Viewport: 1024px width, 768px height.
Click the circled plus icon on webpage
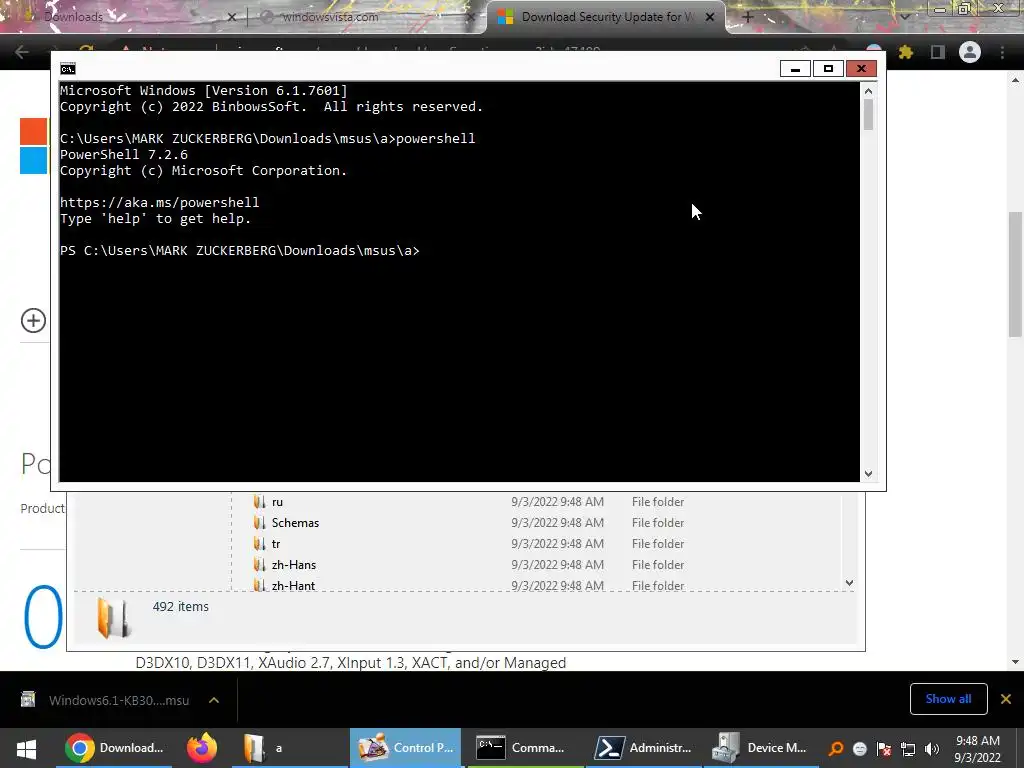pyautogui.click(x=33, y=320)
